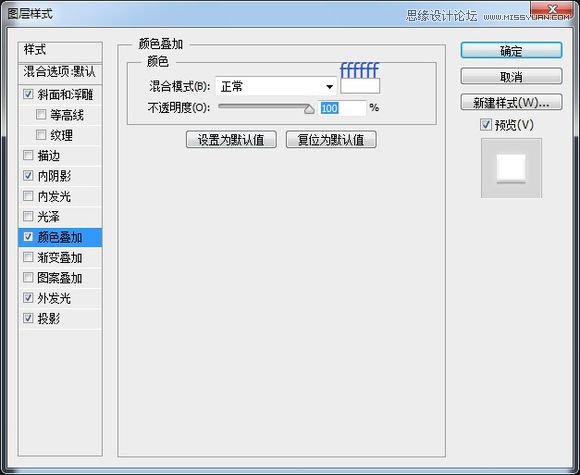580x475 pixels.
Task: Click the style preview thumbnail
Action: pyautogui.click(x=511, y=168)
